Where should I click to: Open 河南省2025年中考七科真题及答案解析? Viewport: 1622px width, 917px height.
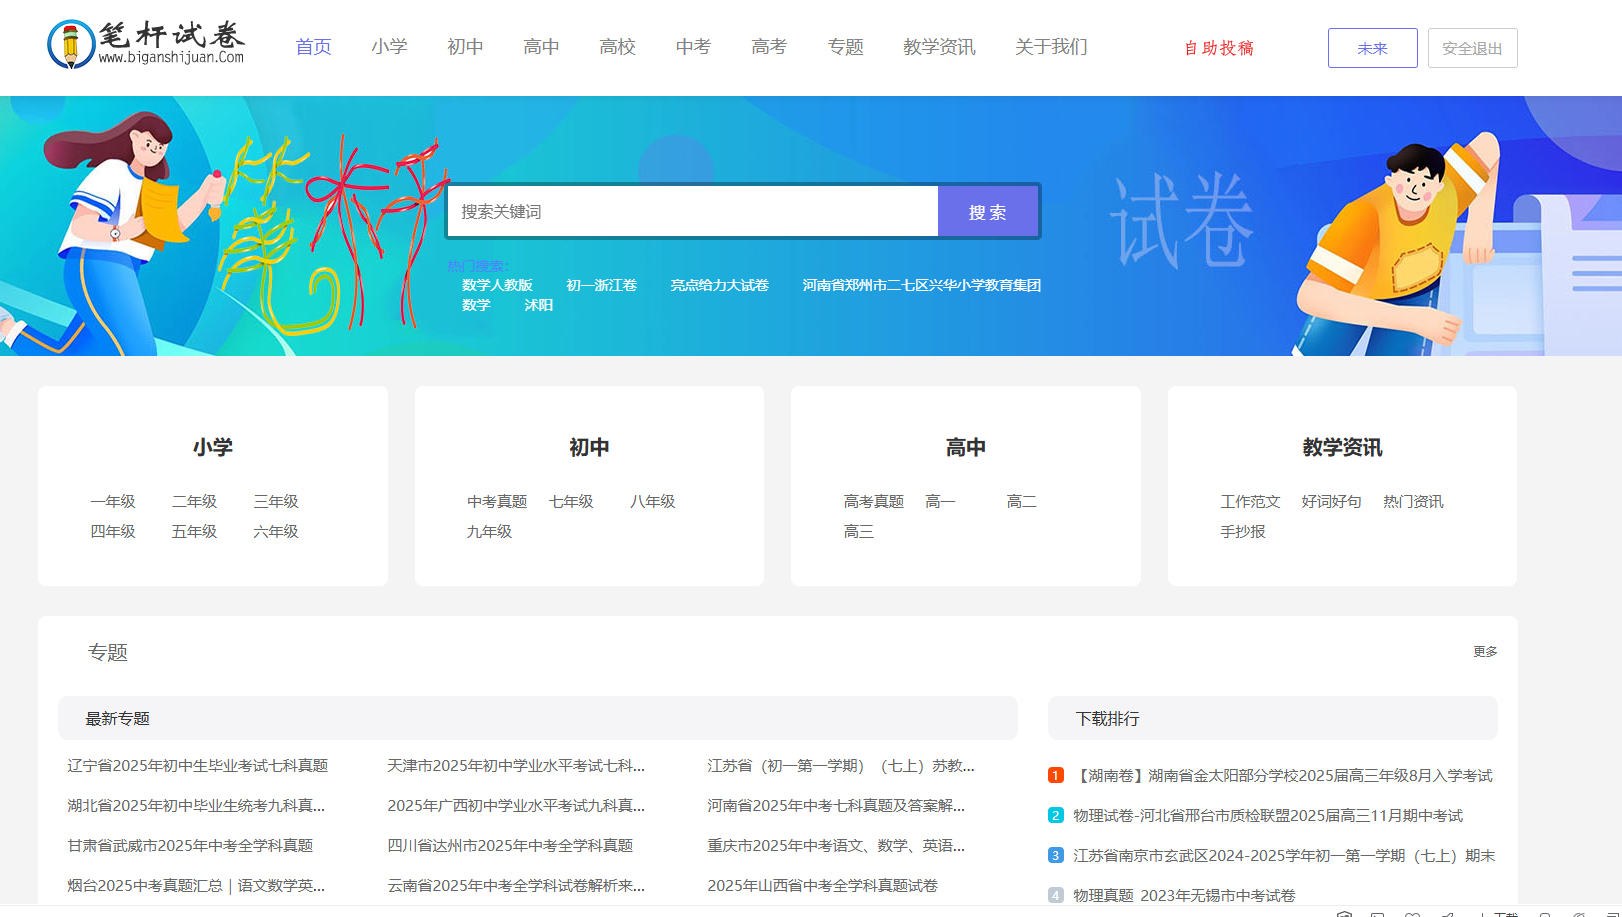pos(836,805)
